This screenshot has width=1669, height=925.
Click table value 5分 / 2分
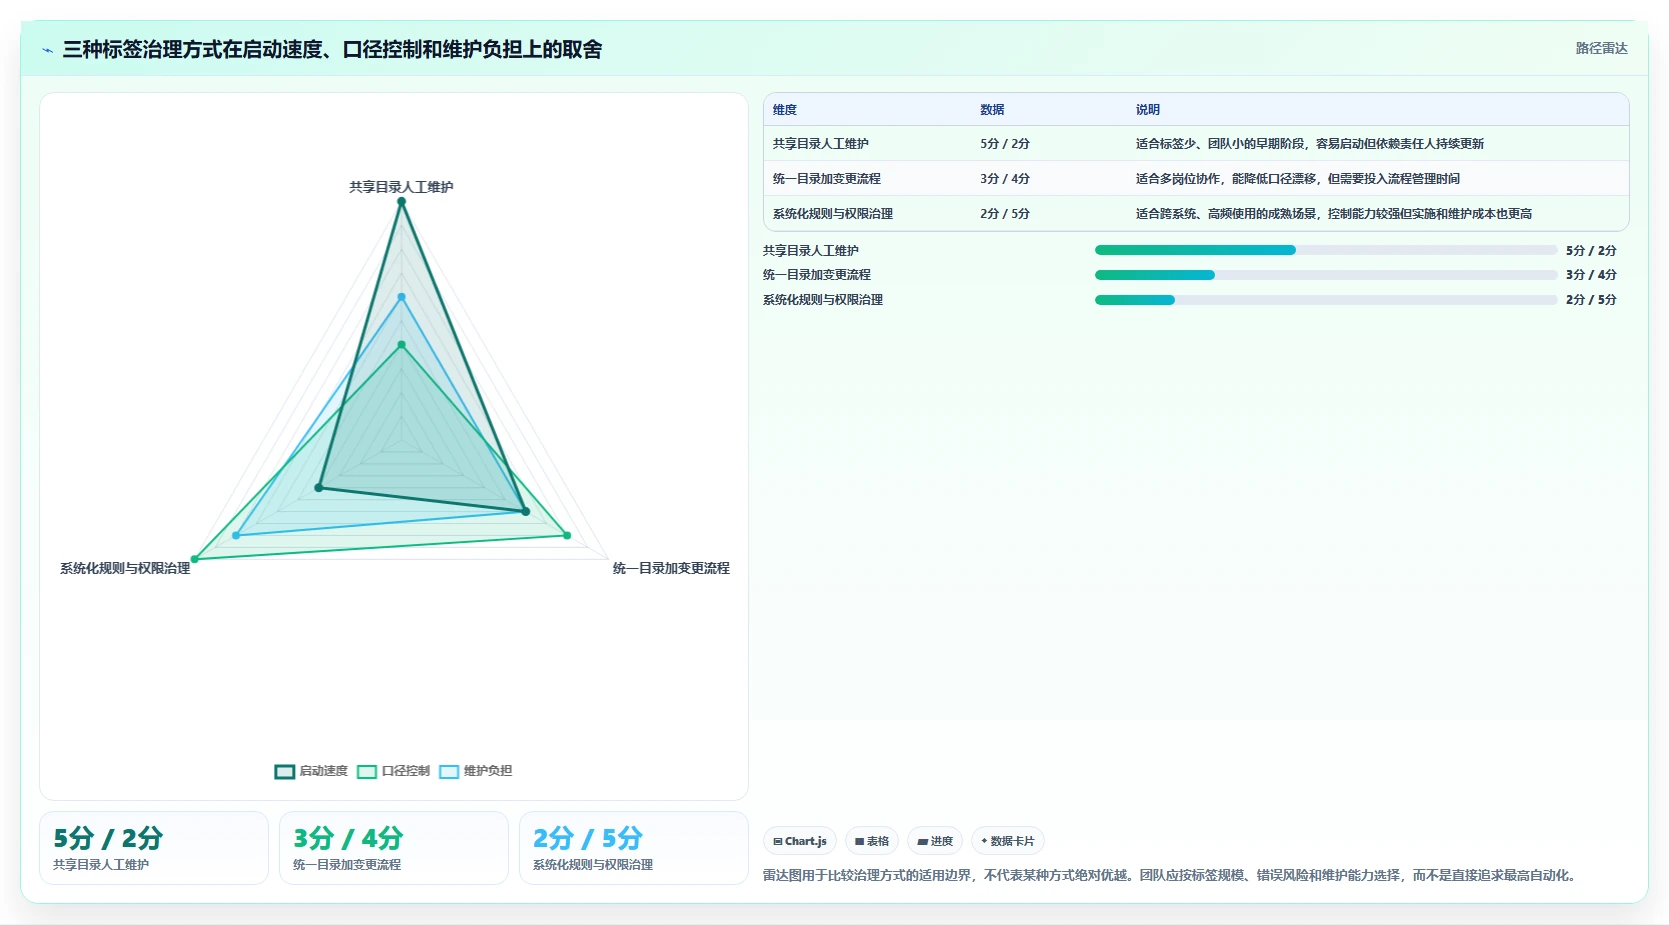pos(1005,144)
